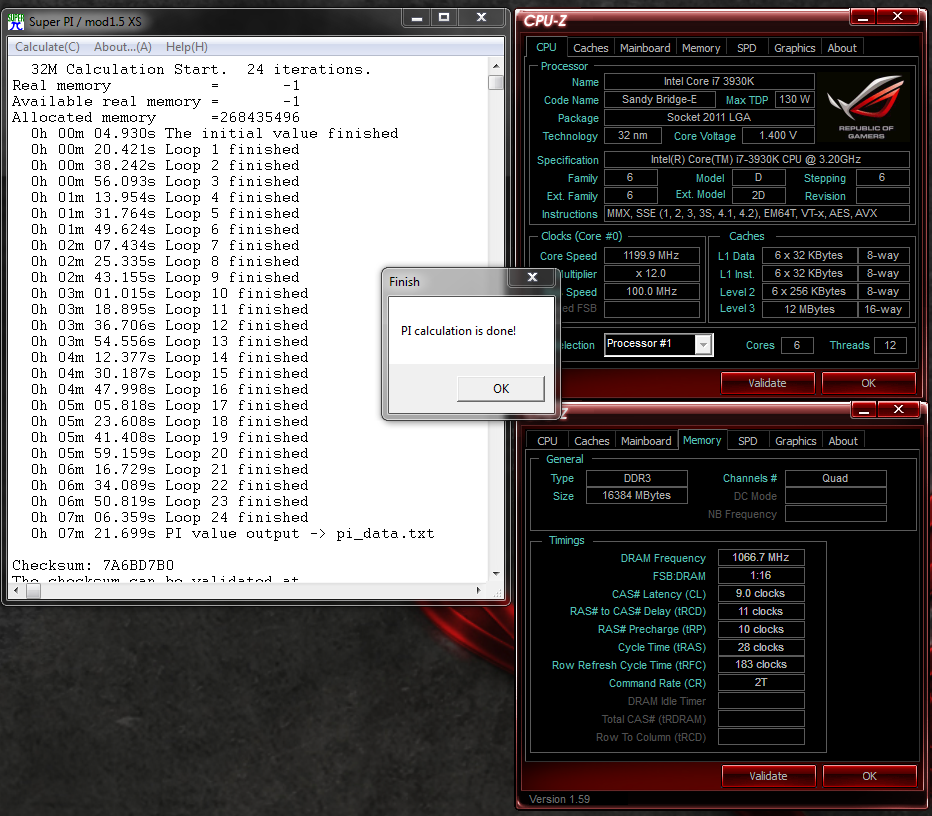This screenshot has width=932, height=816.
Task: Click the Super PI vertical scroll thumb
Action: (496, 83)
